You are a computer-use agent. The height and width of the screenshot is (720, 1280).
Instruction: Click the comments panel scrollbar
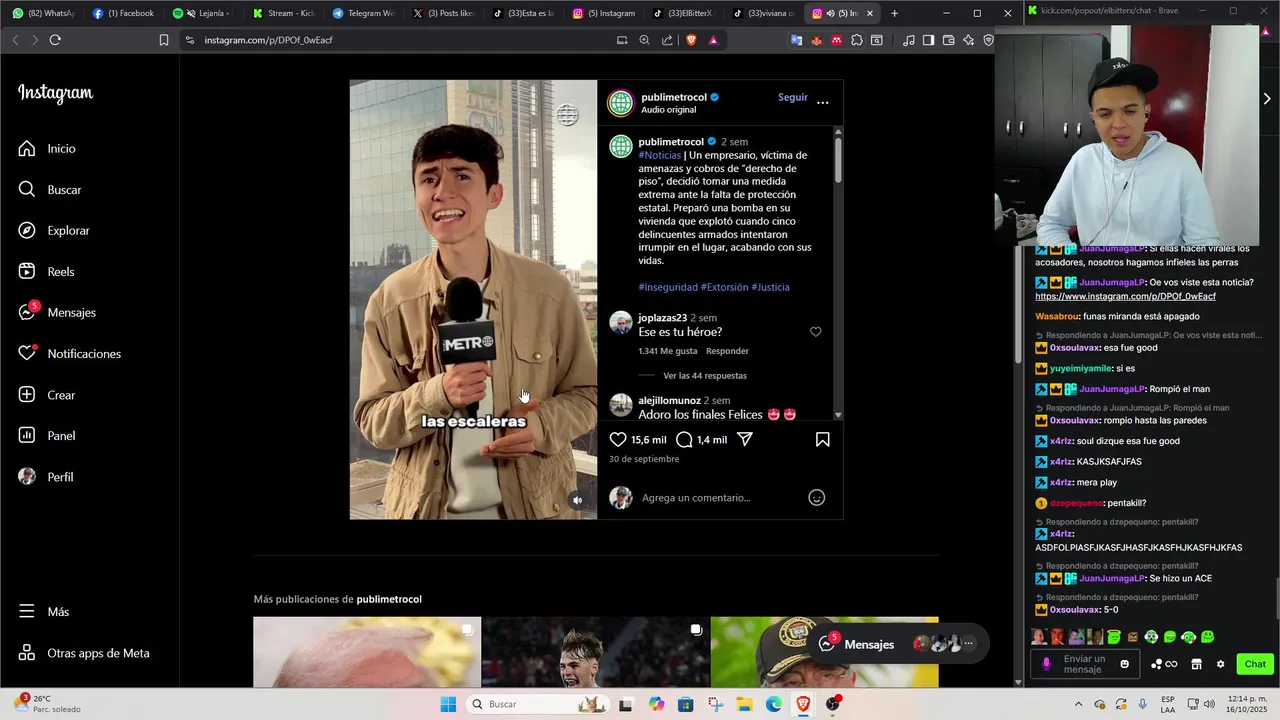(x=838, y=160)
